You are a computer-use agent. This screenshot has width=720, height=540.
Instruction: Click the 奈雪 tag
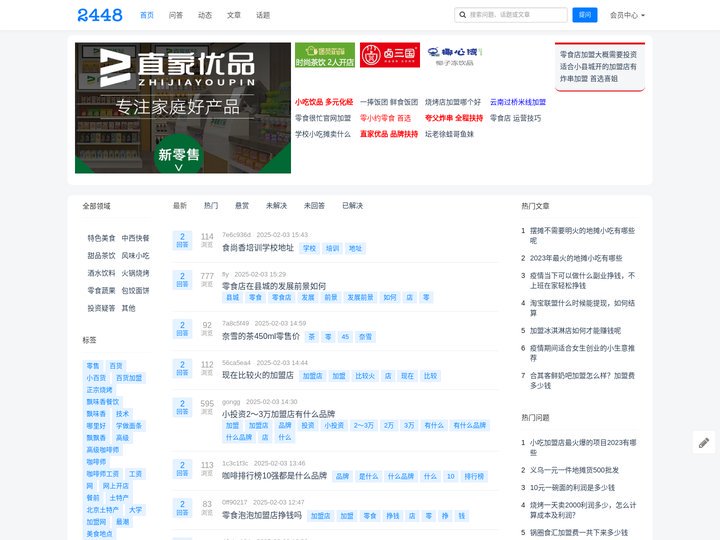366,337
